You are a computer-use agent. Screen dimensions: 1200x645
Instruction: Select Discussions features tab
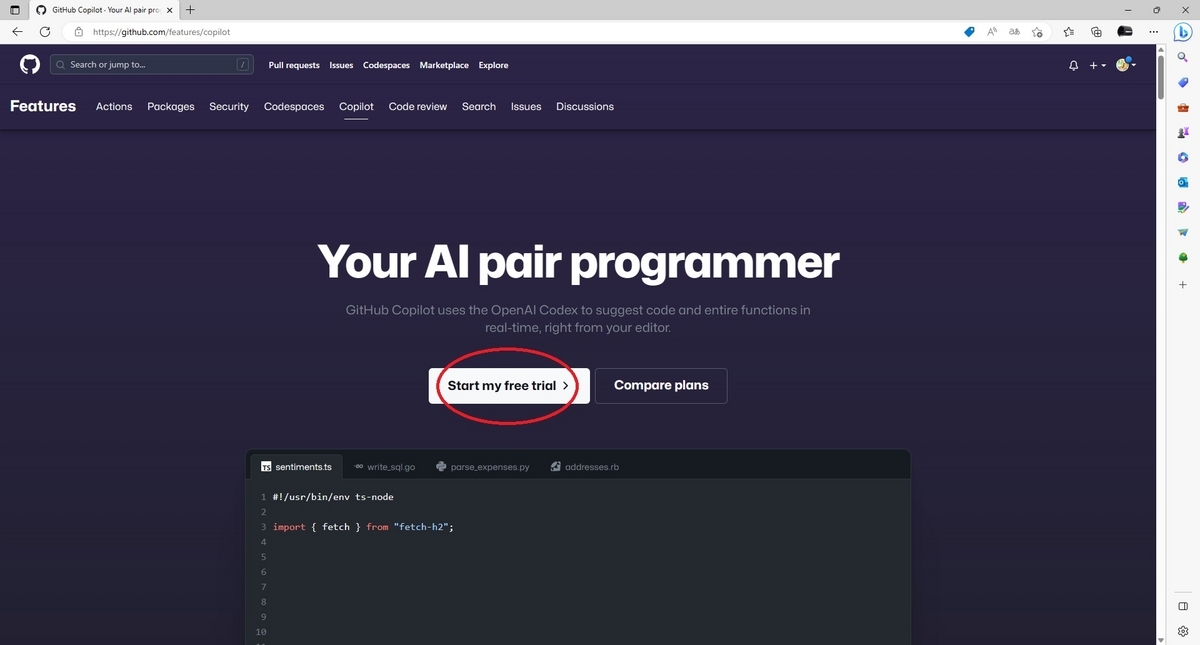pos(585,106)
